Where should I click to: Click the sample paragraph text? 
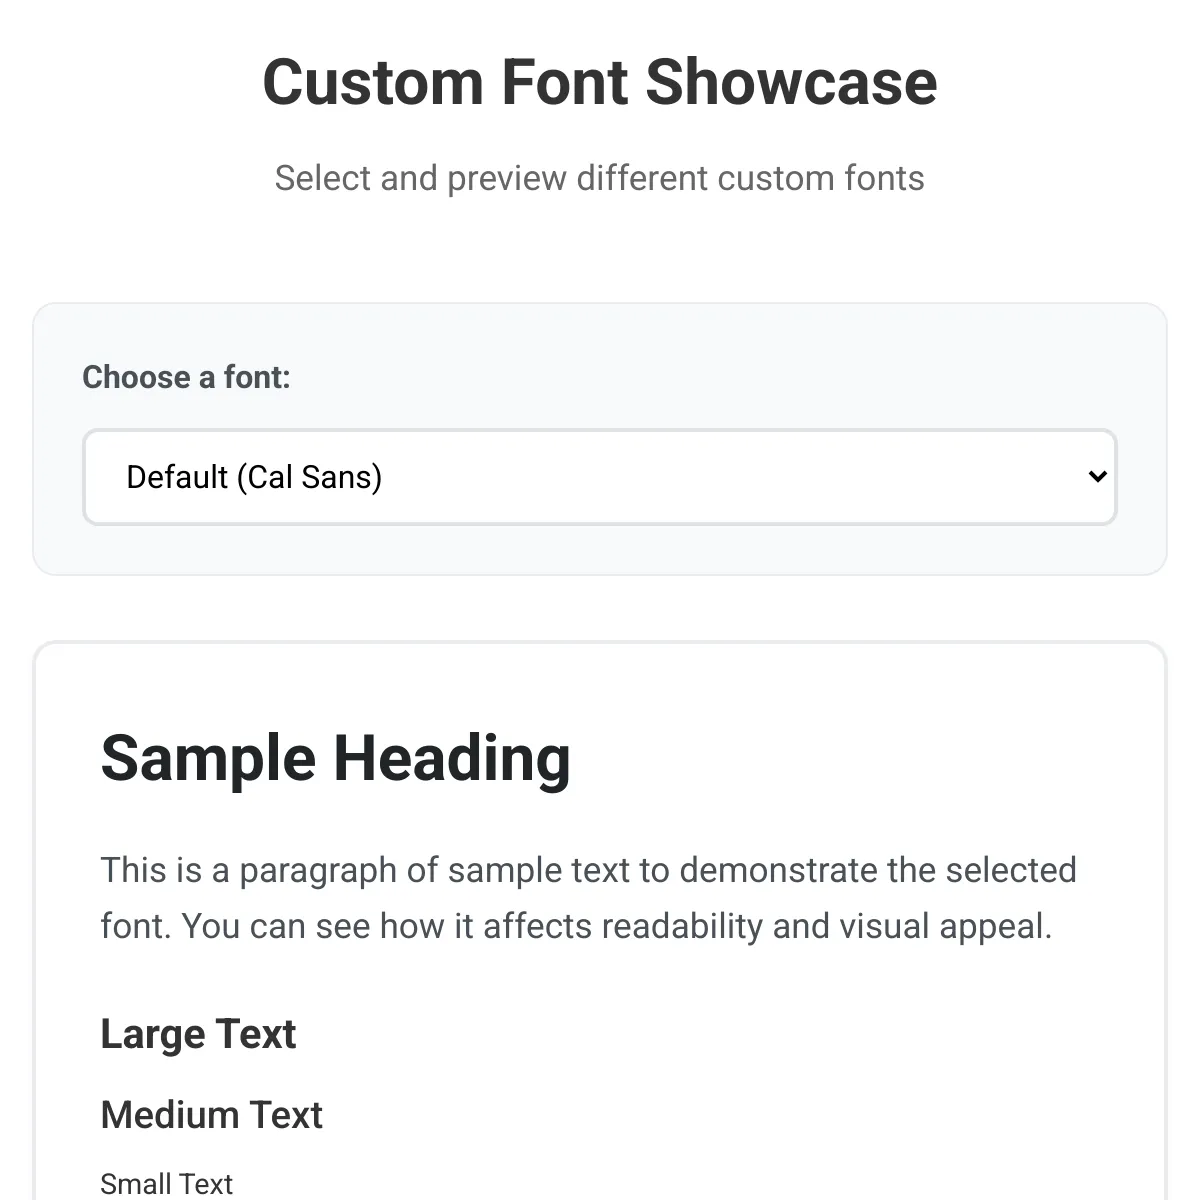(x=589, y=898)
